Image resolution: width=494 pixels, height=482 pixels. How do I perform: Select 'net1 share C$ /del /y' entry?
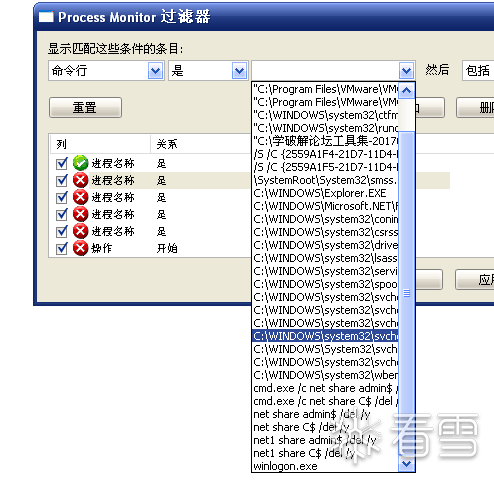[325, 453]
